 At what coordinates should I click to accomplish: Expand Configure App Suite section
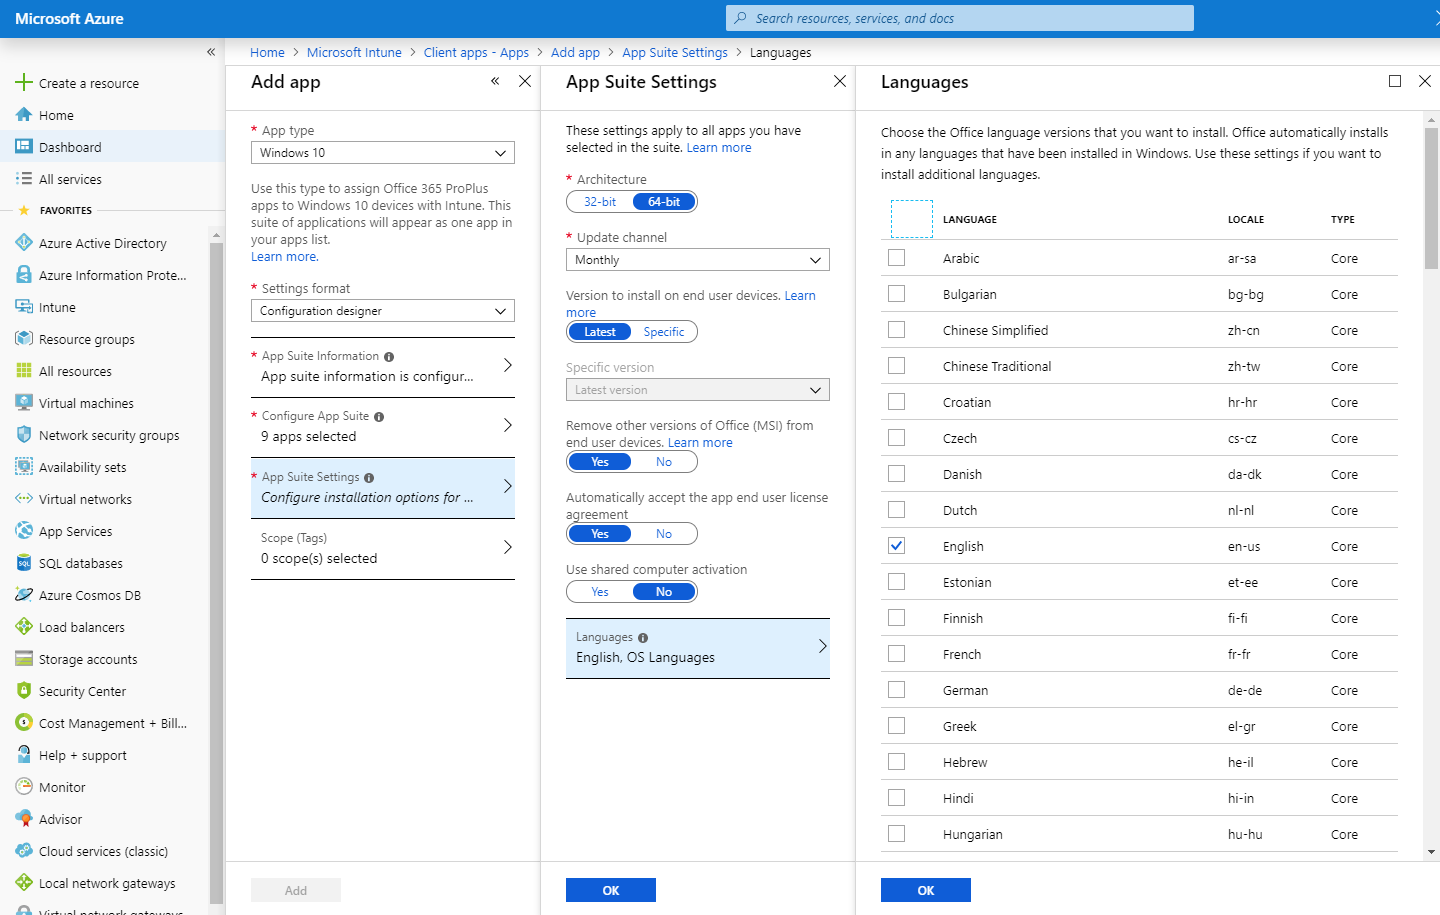coord(383,427)
